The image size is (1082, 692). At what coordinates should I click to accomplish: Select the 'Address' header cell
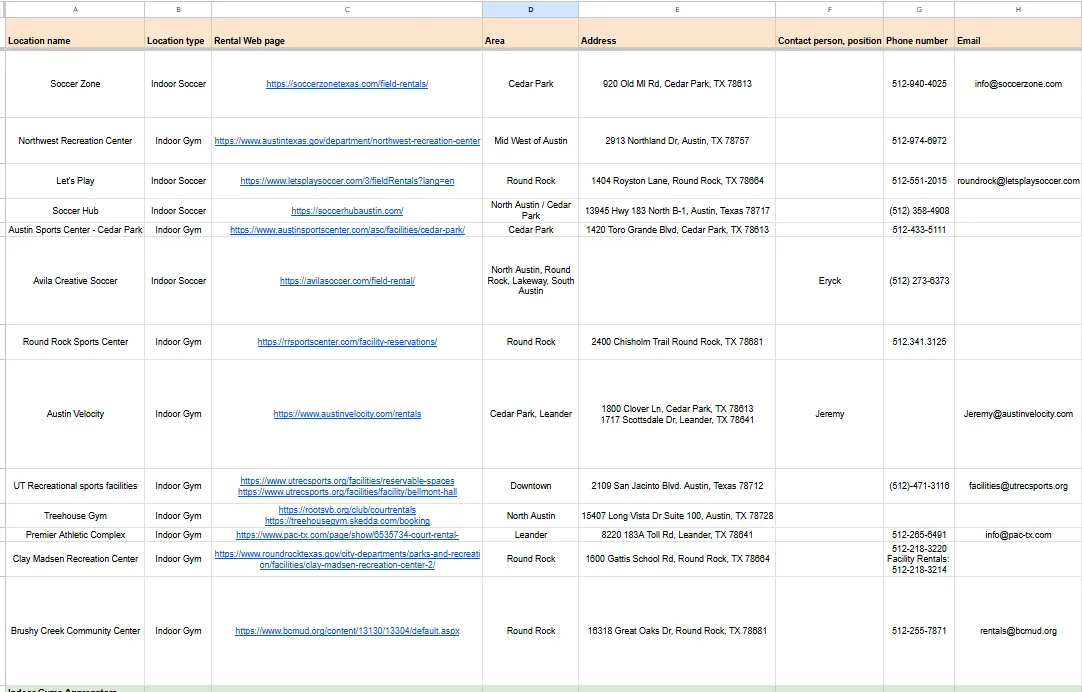point(677,33)
